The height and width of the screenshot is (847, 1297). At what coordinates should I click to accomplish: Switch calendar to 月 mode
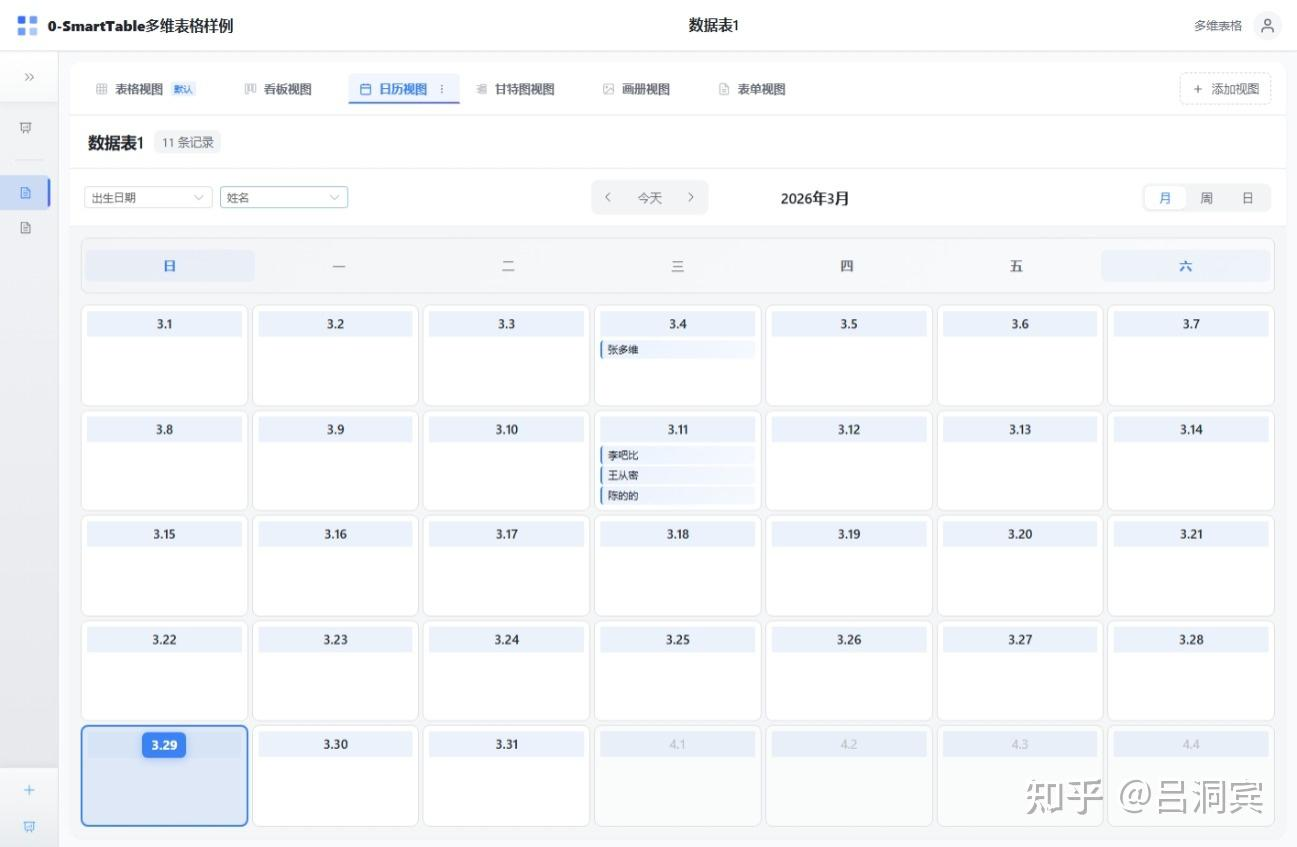tap(1165, 198)
